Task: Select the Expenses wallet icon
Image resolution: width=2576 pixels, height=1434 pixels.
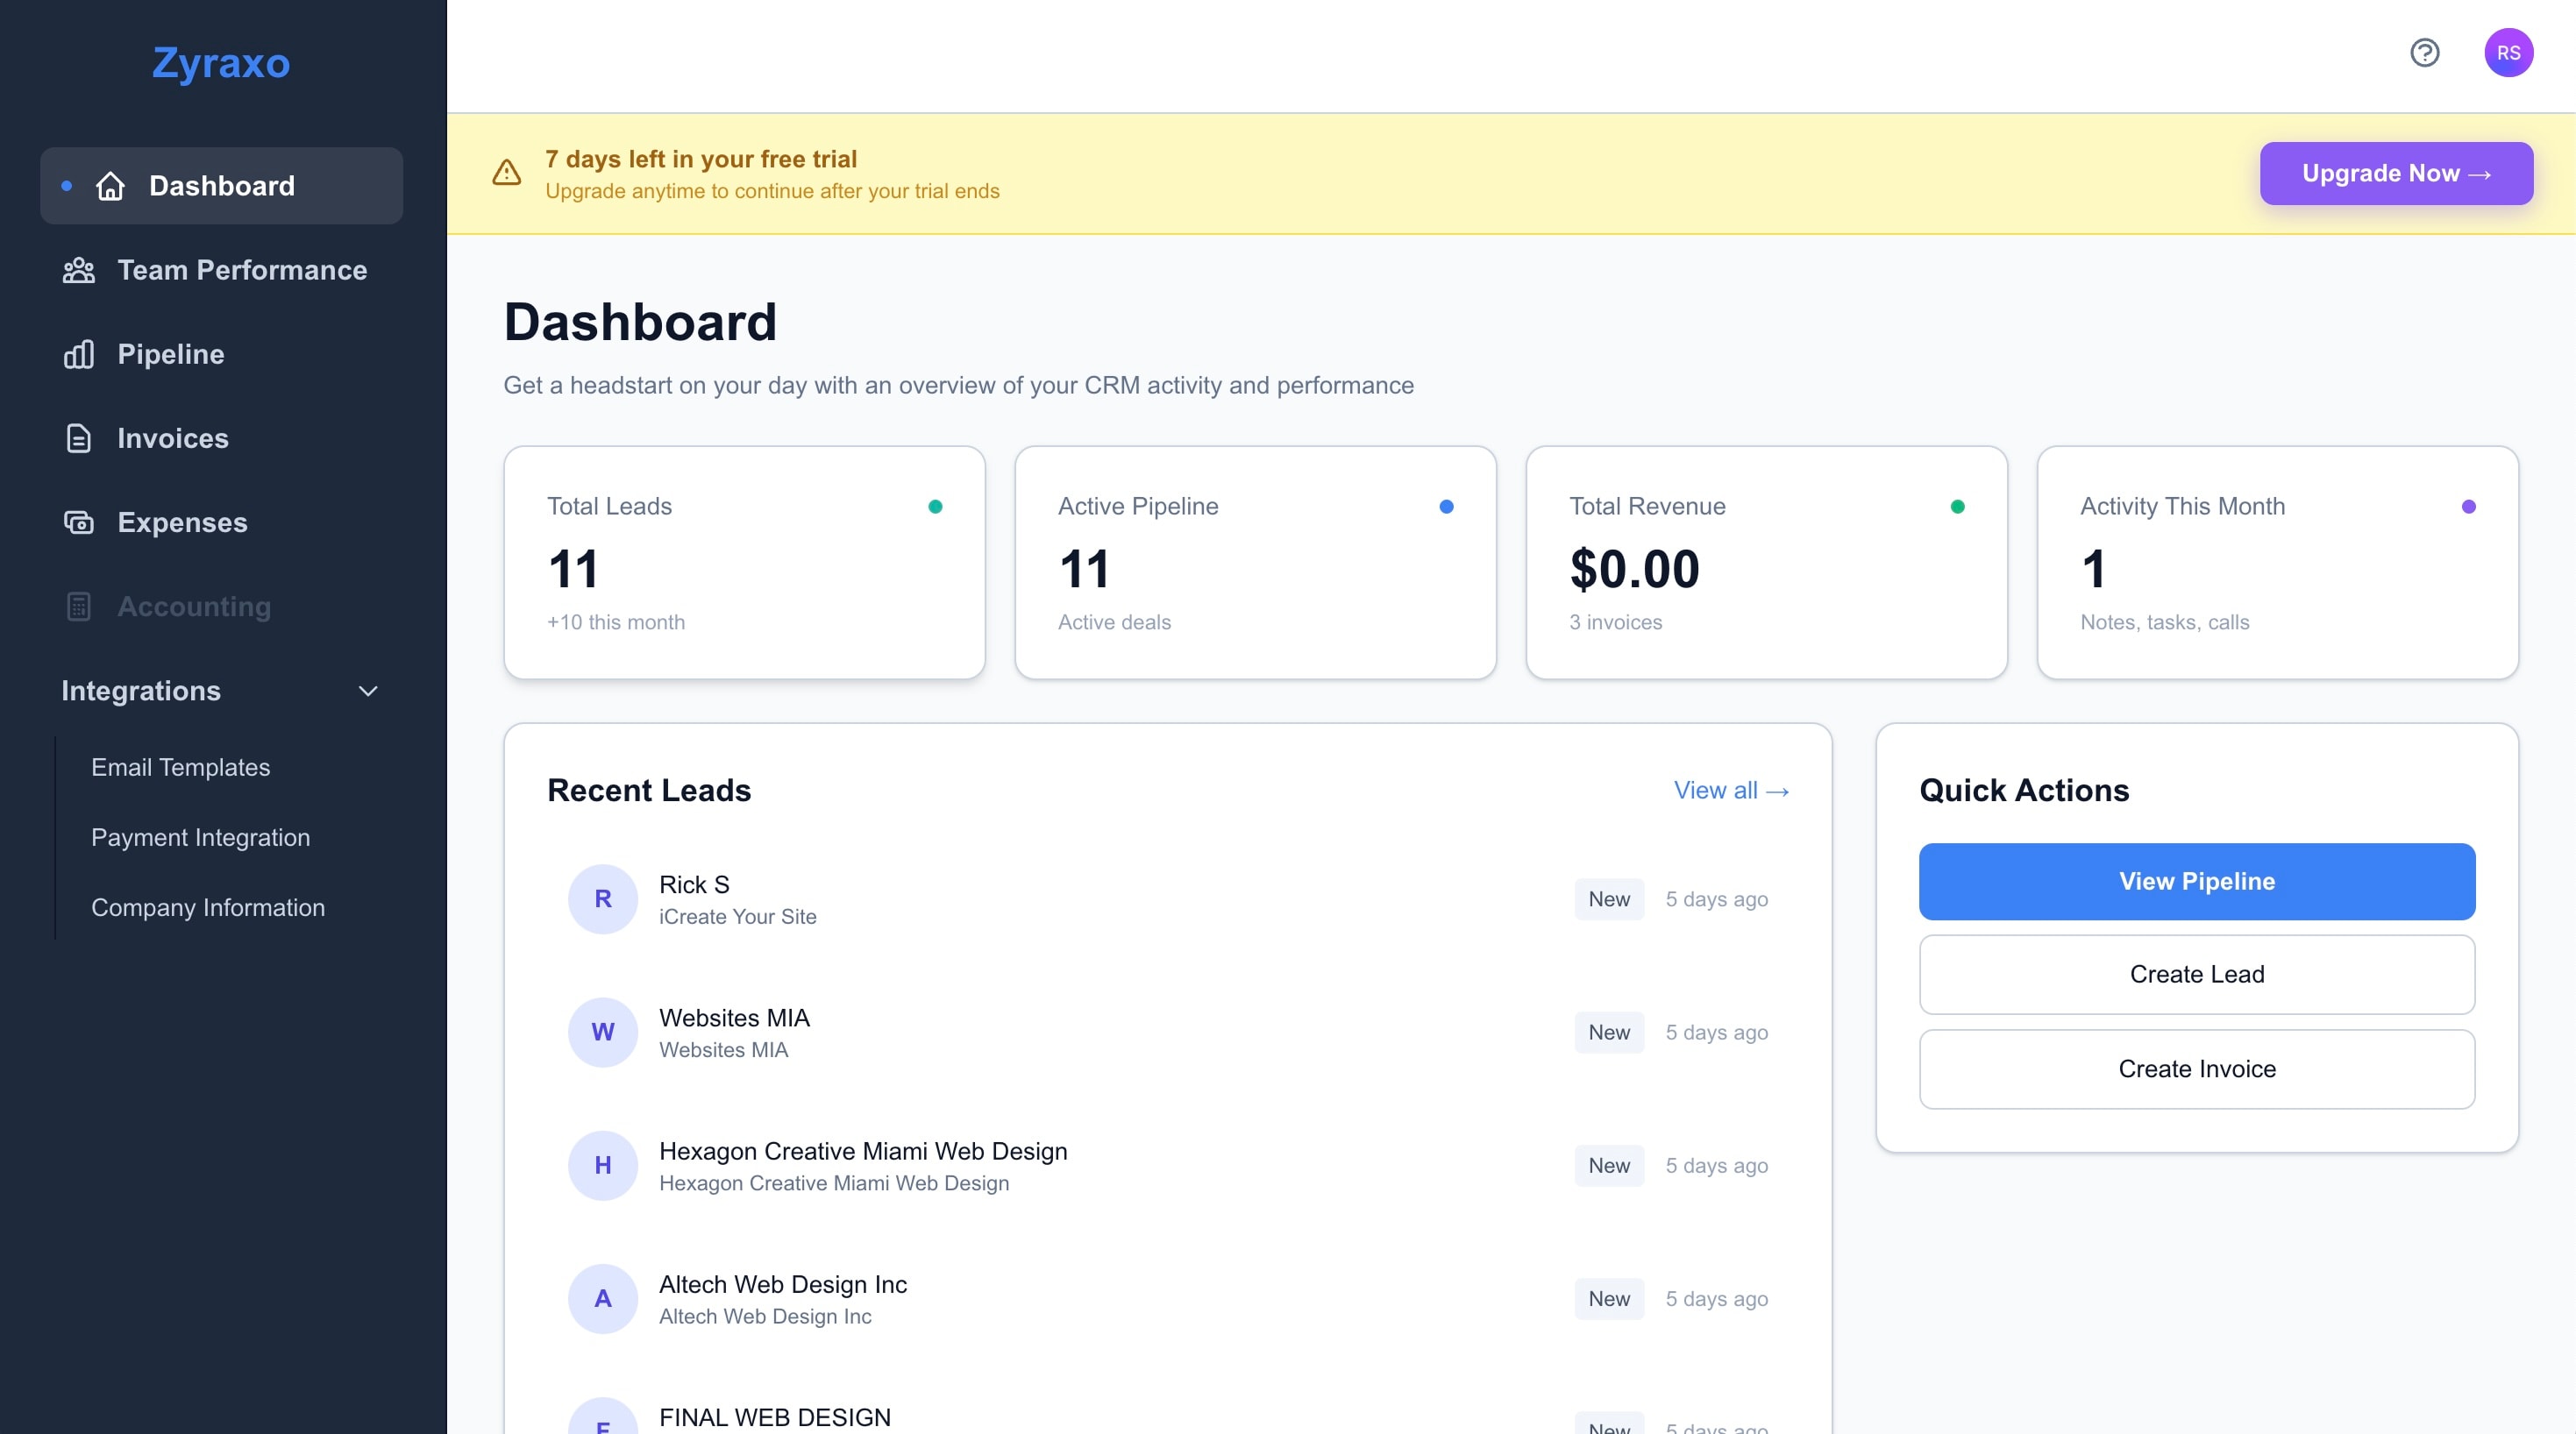Action: [x=78, y=522]
